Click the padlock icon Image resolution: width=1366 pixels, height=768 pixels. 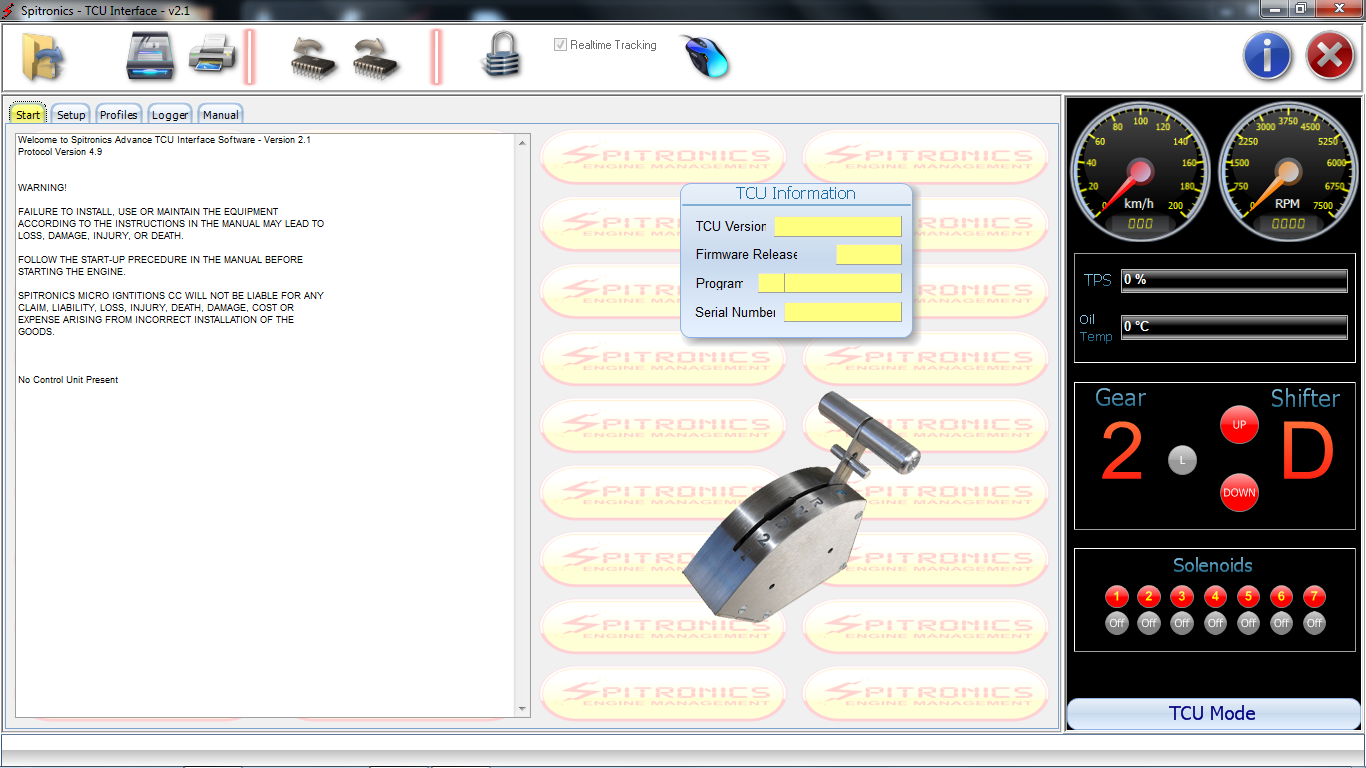[x=500, y=54]
